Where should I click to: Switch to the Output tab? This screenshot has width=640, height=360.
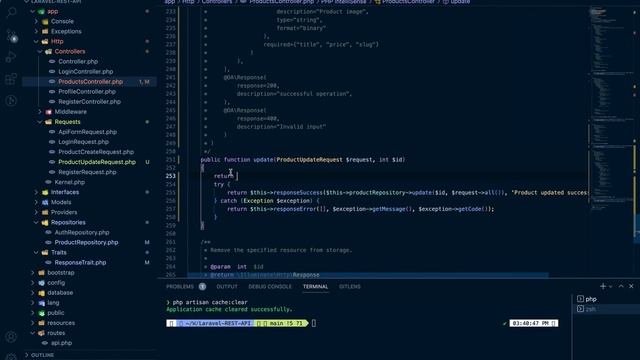click(x=227, y=287)
